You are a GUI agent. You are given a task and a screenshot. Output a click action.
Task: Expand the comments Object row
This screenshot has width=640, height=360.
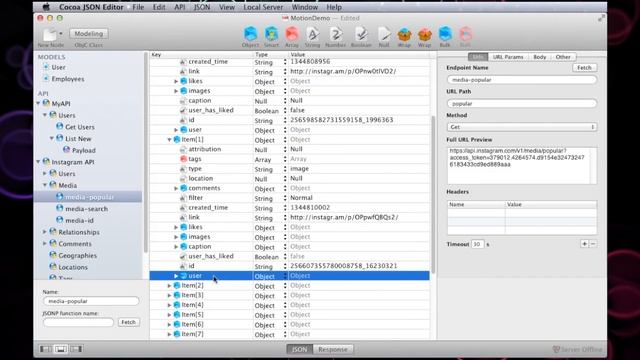[x=176, y=188]
